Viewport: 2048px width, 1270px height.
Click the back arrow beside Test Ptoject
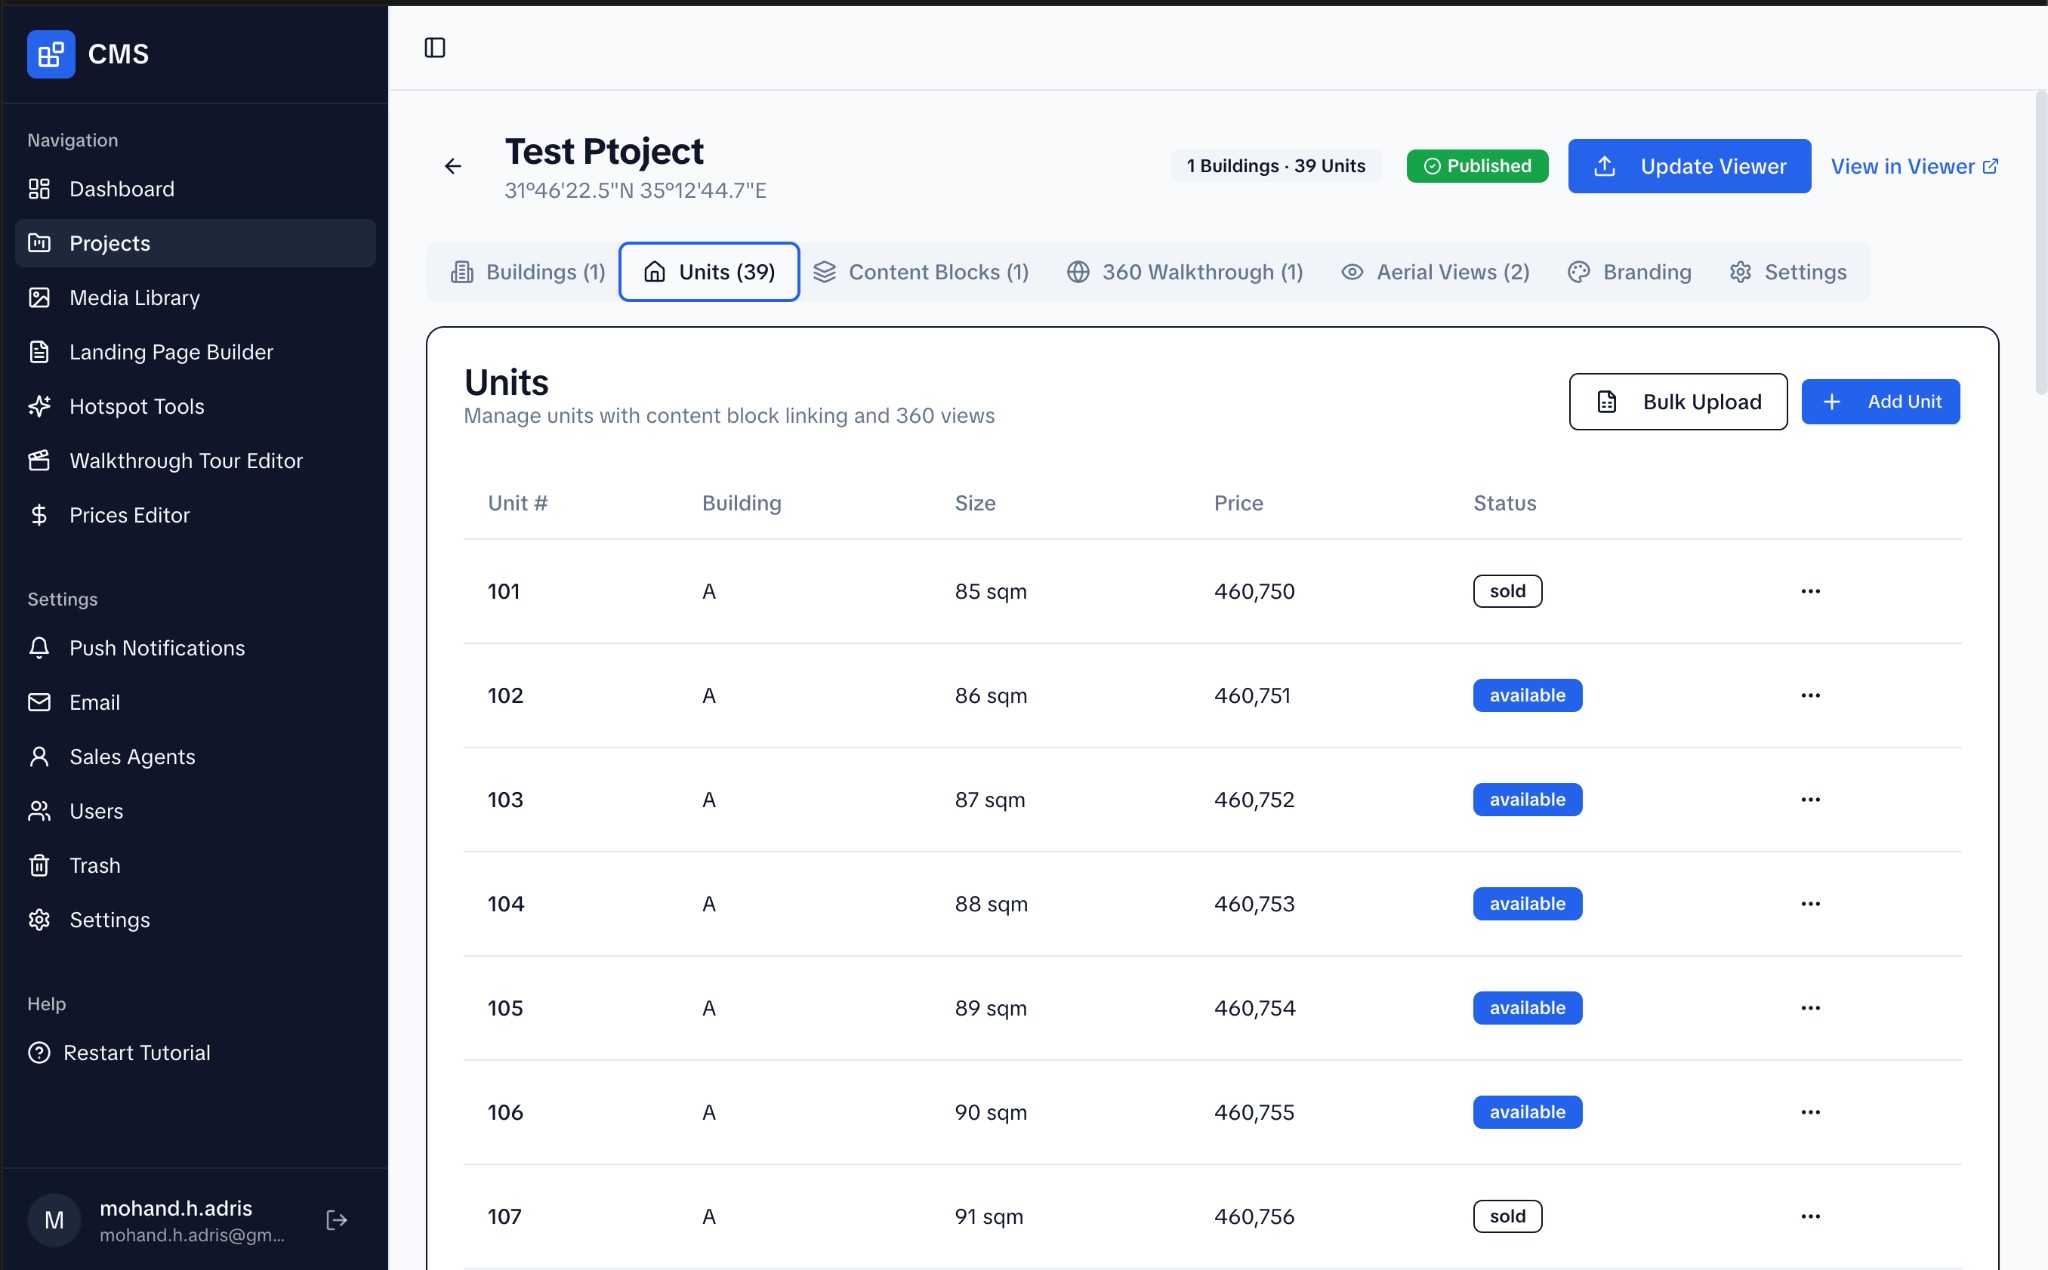453,166
